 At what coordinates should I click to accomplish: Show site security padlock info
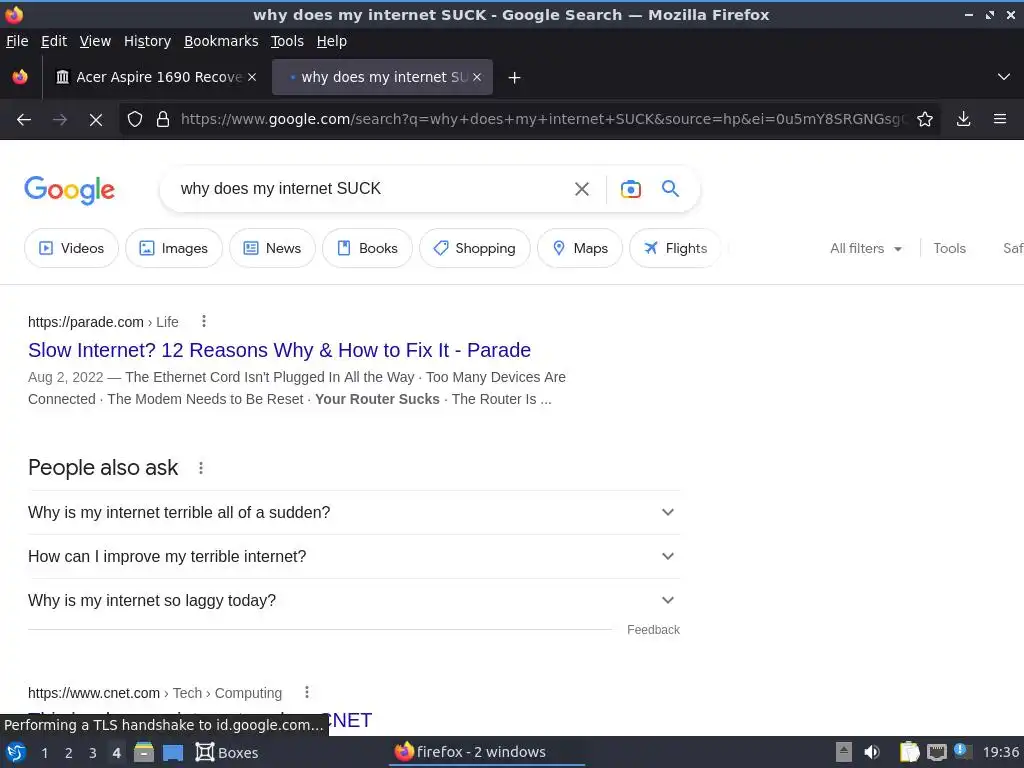pyautogui.click(x=163, y=120)
